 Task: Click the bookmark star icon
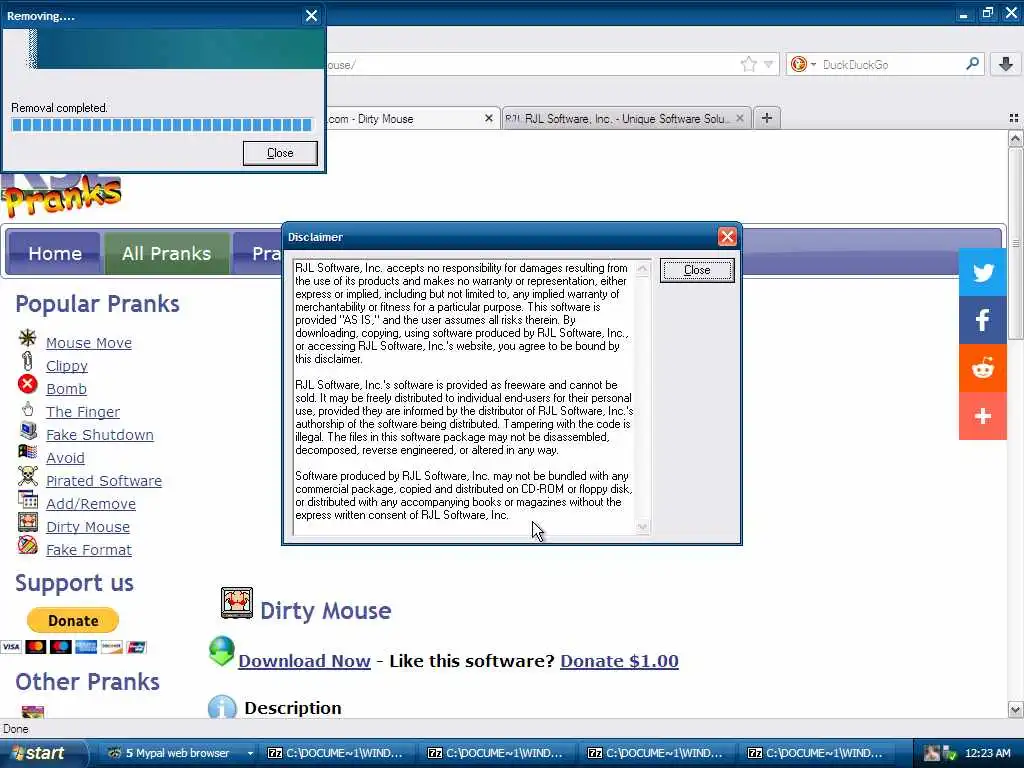(x=748, y=64)
